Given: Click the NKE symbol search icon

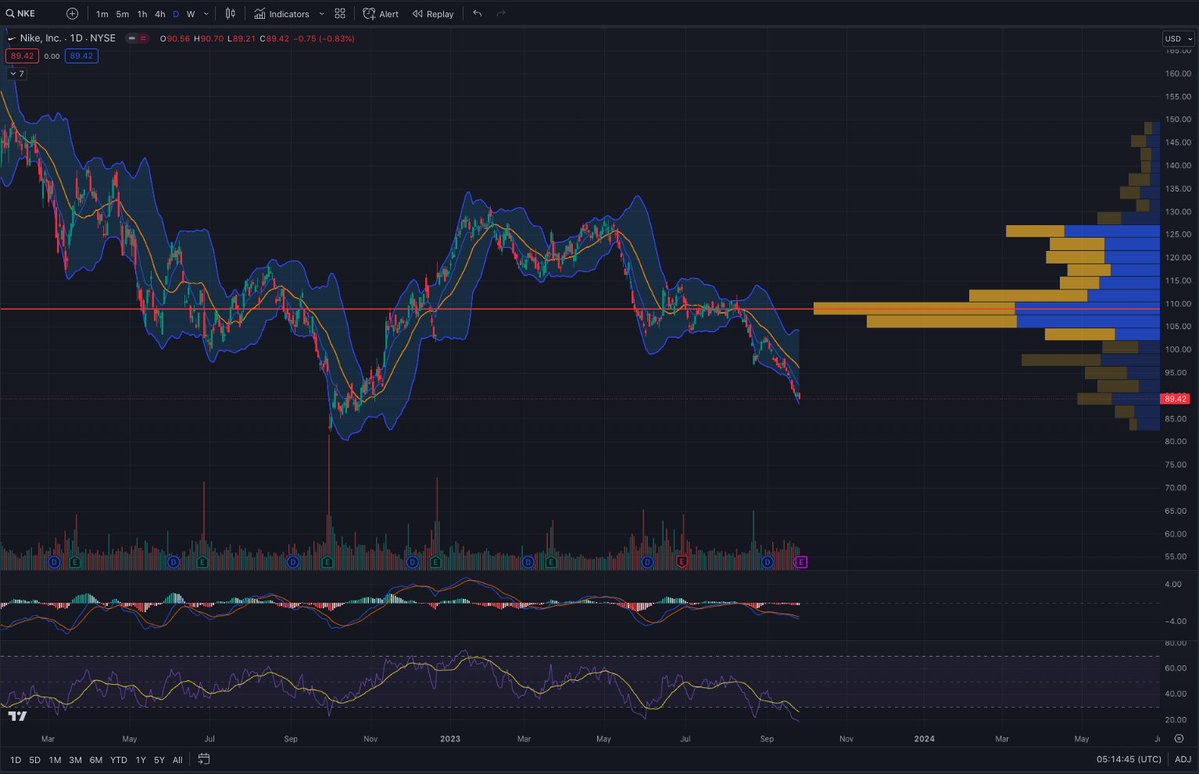Looking at the screenshot, I should 10,14.
